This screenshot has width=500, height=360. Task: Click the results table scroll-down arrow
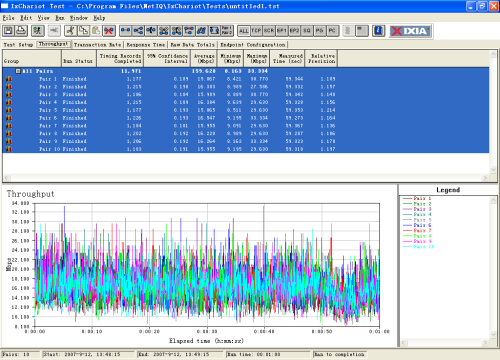493,169
